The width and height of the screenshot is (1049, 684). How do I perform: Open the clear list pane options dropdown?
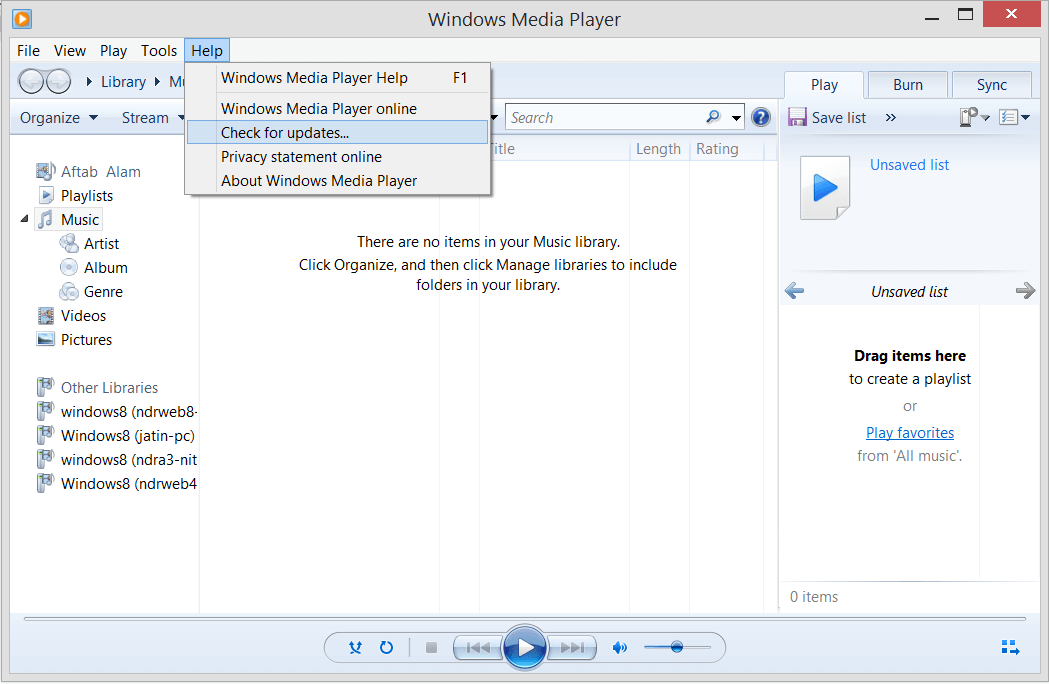[974, 118]
